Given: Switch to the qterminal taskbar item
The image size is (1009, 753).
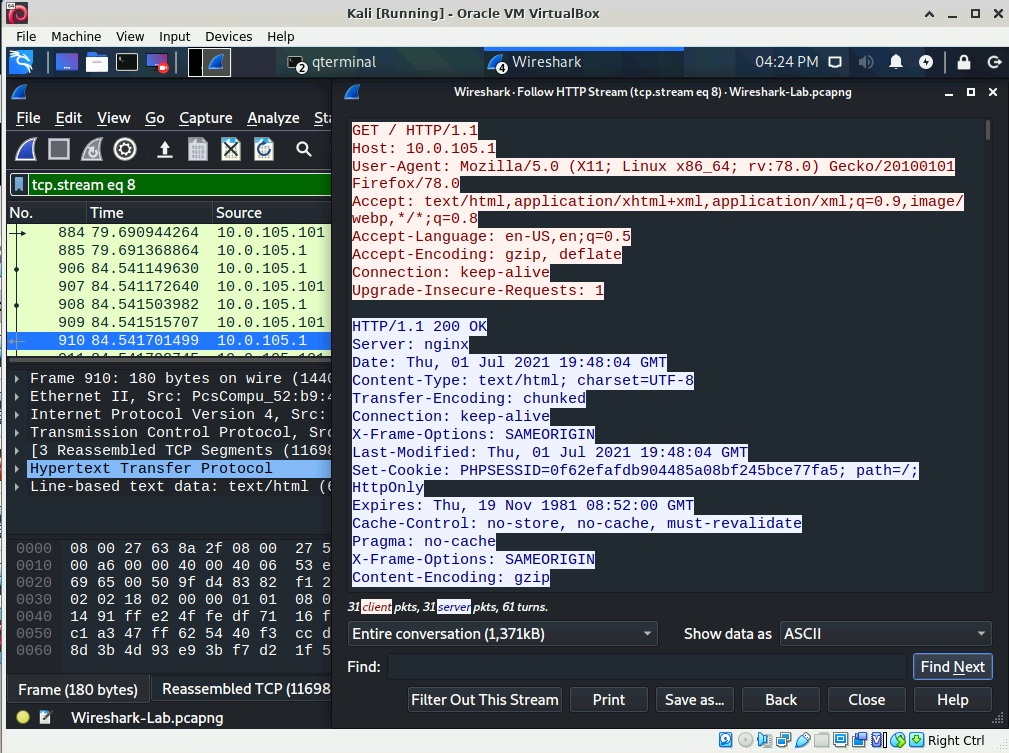Looking at the screenshot, I should (332, 62).
